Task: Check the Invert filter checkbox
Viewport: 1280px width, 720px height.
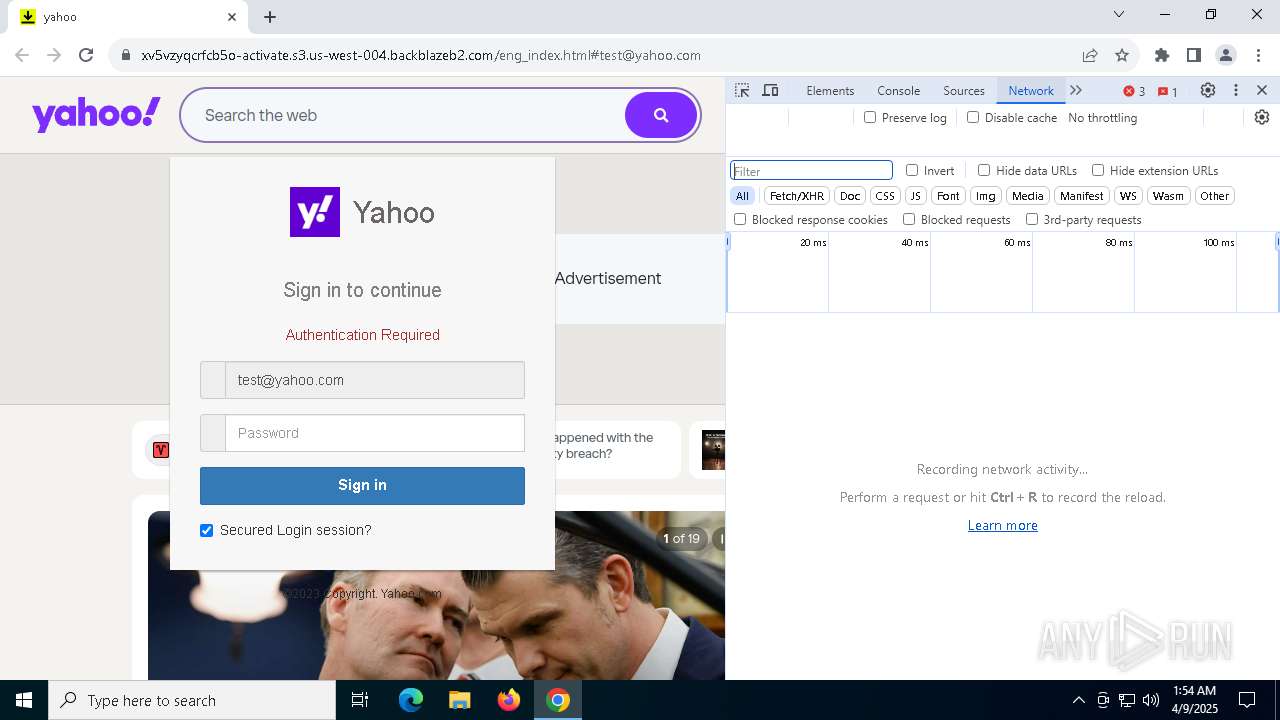Action: pos(912,170)
